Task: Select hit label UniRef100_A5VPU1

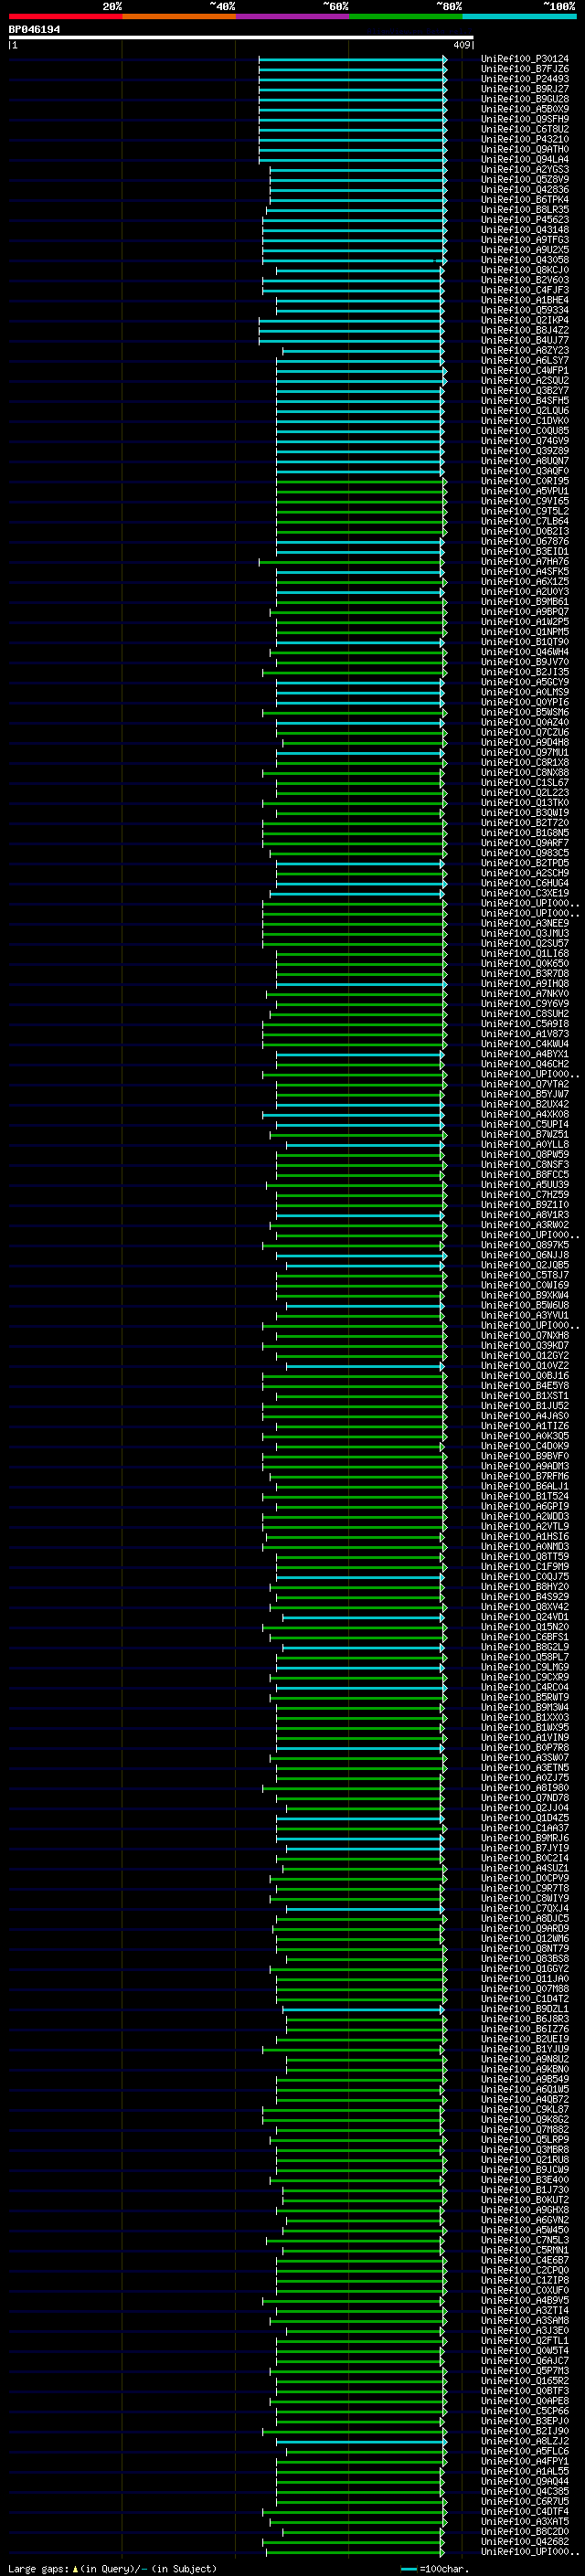Action: 524,491
